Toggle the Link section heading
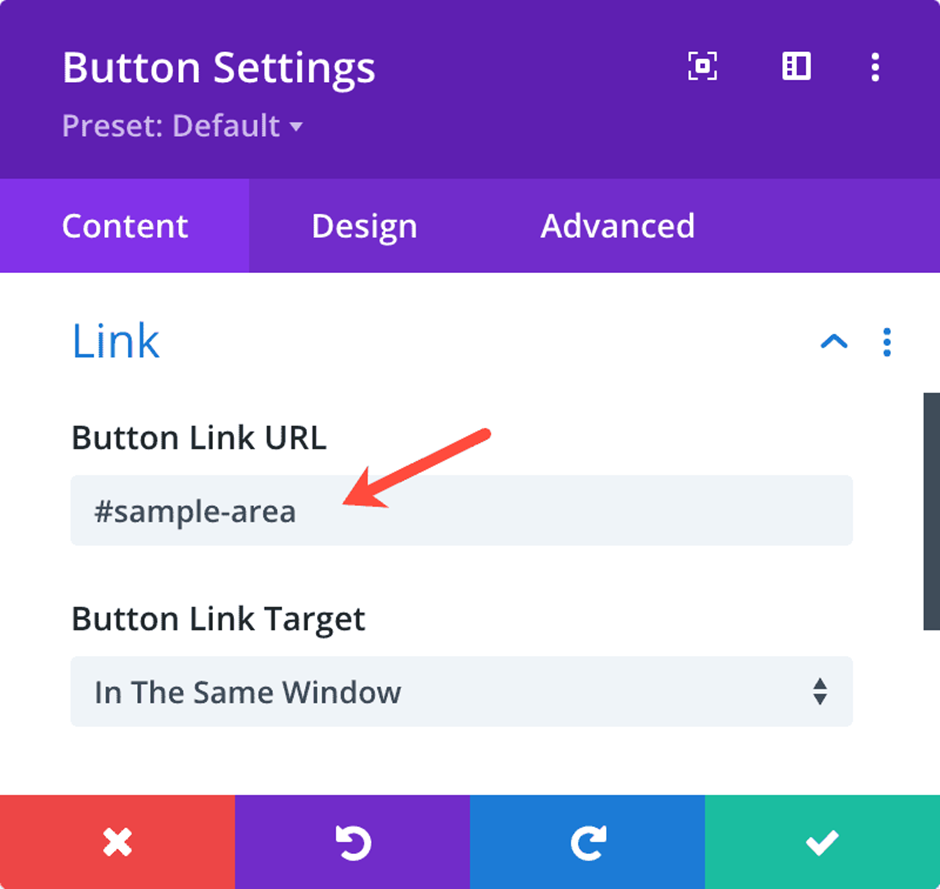Image resolution: width=940 pixels, height=889 pixels. (x=116, y=341)
